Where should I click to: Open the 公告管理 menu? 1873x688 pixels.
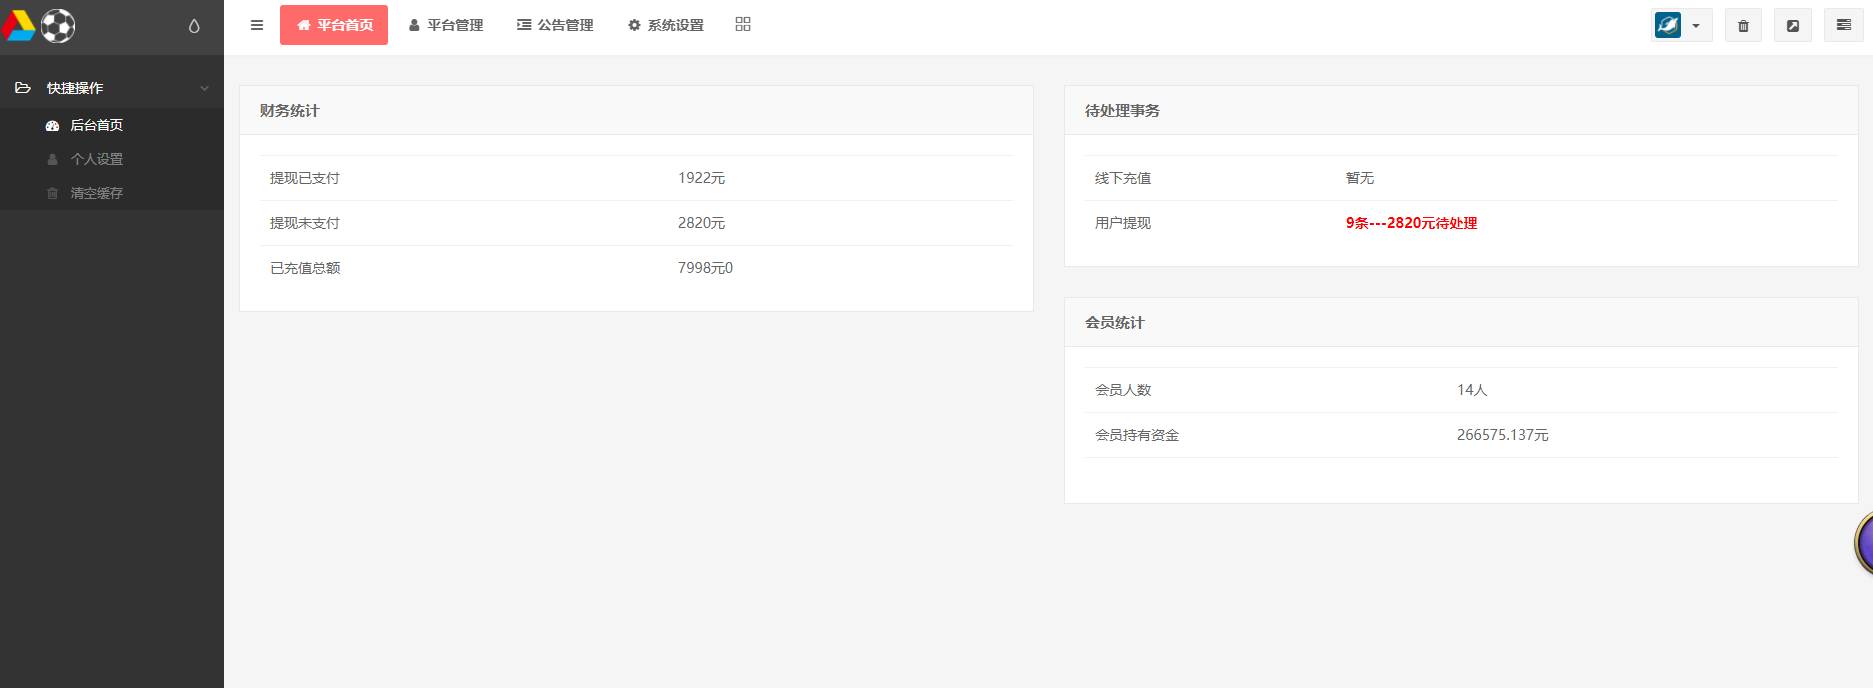[555, 25]
